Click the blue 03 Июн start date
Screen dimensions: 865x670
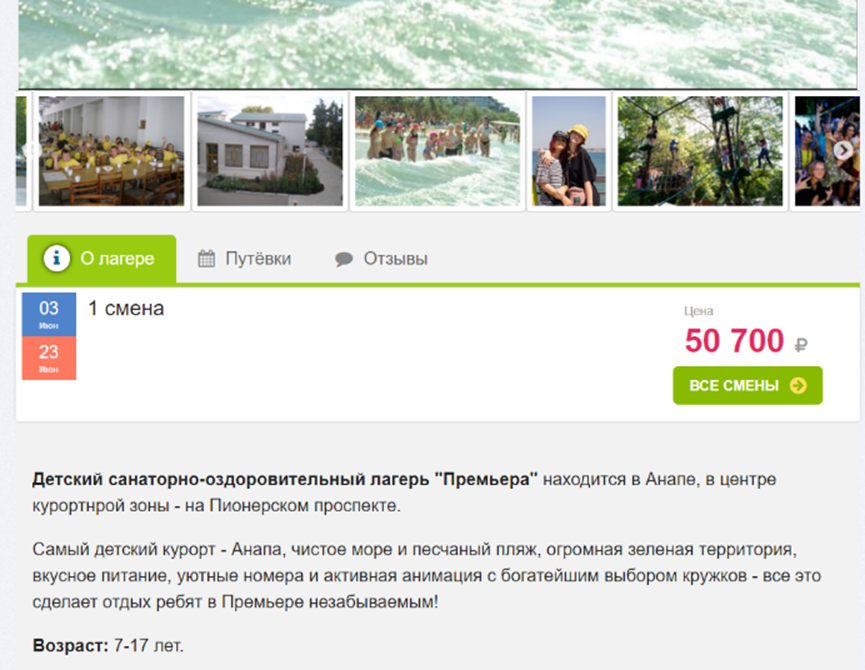[49, 314]
